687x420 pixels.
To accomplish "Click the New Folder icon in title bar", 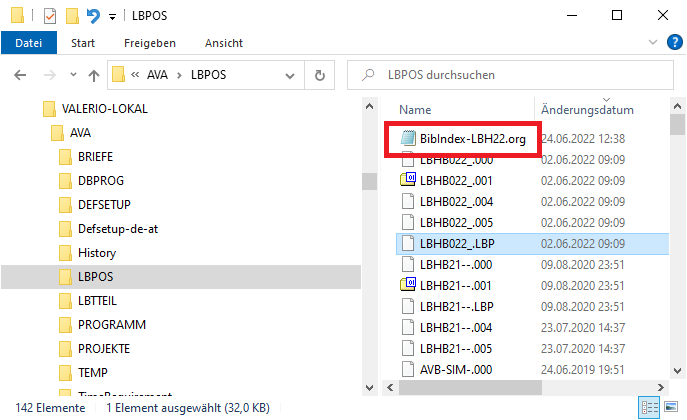I will pos(72,16).
